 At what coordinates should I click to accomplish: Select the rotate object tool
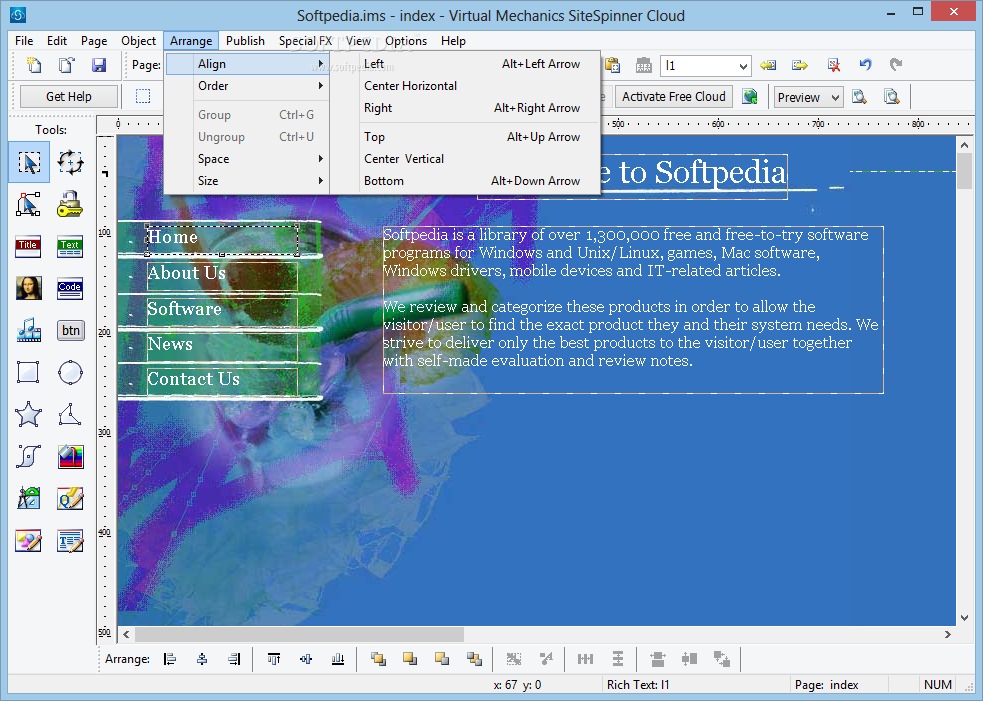[x=70, y=162]
